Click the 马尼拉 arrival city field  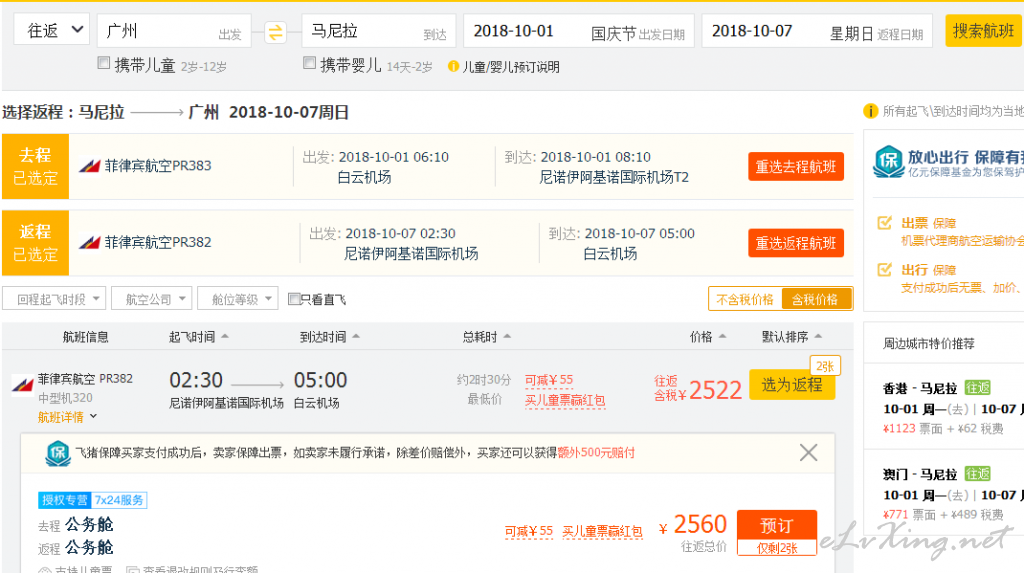point(379,31)
